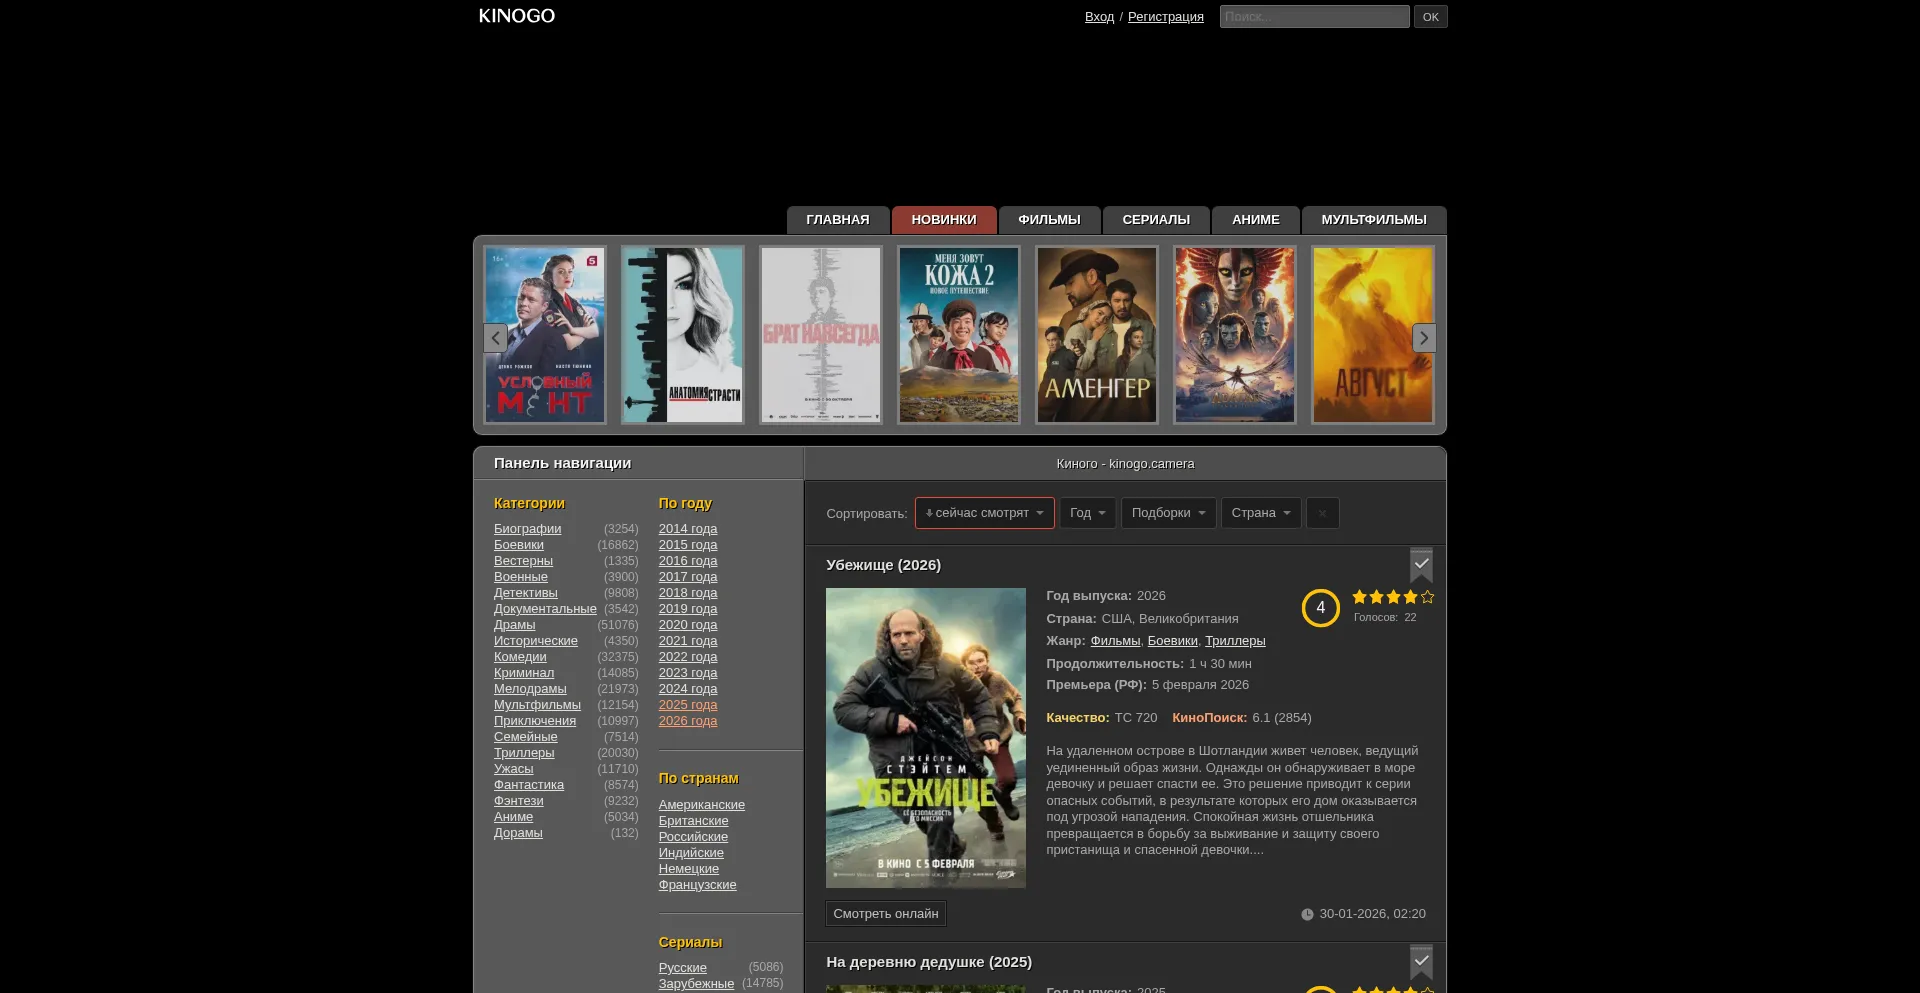Screen dimensions: 1920x993
Task: Open the 'сейчас смотрят' sort dropdown
Action: (984, 513)
